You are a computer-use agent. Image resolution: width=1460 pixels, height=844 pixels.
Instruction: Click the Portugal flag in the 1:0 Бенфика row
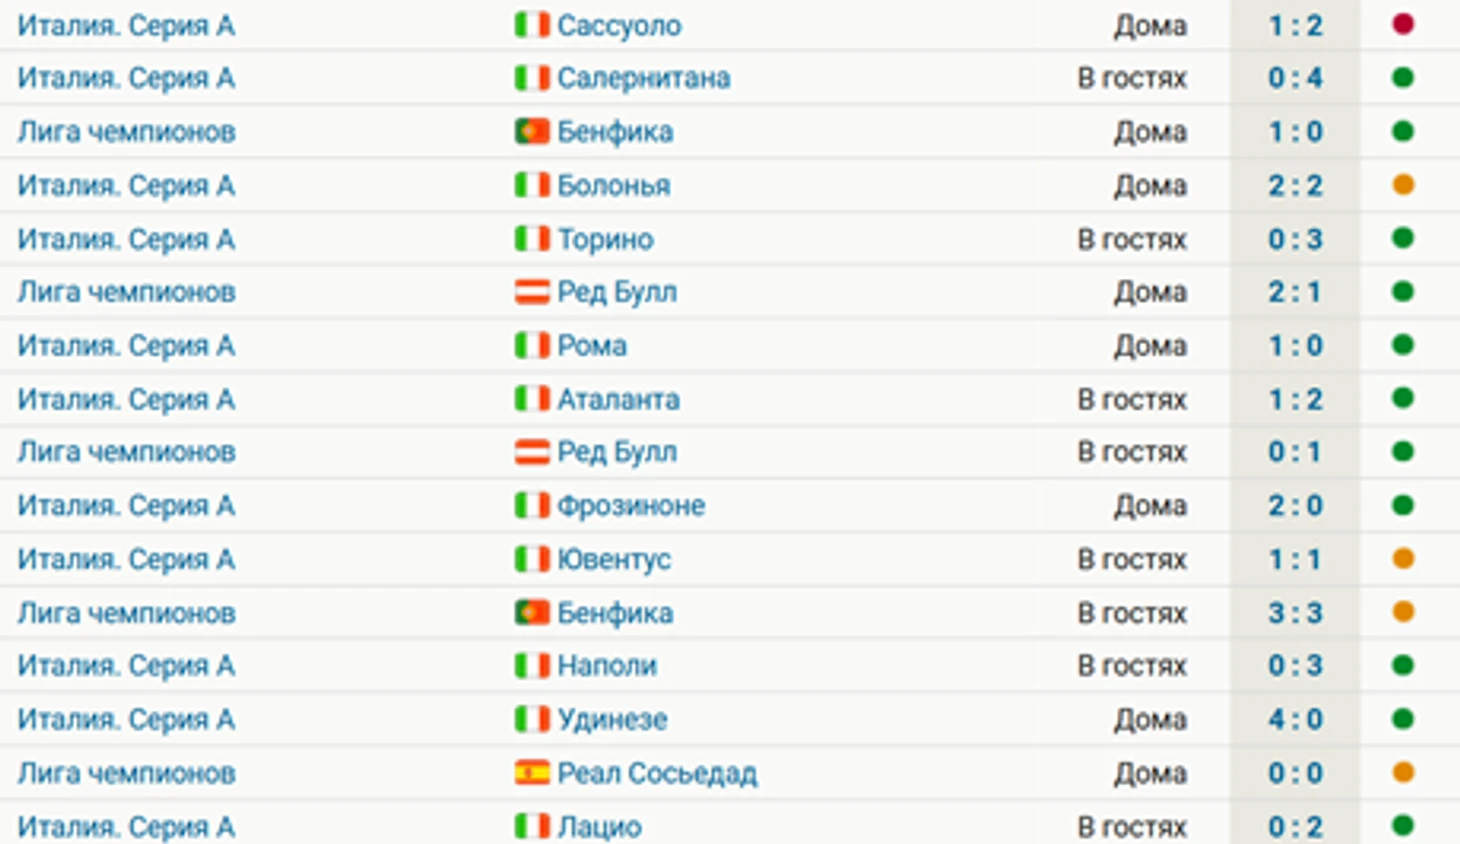pyautogui.click(x=532, y=132)
